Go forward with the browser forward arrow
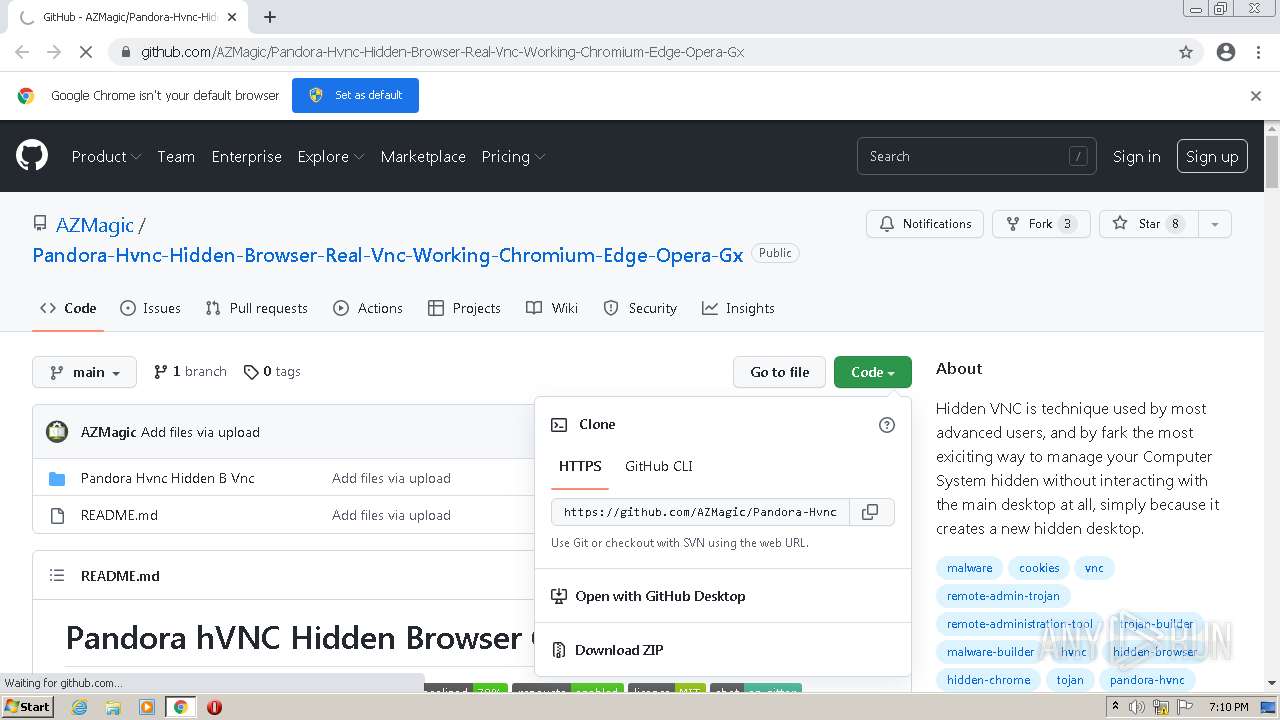Screen dimensions: 1280x720 54,52
